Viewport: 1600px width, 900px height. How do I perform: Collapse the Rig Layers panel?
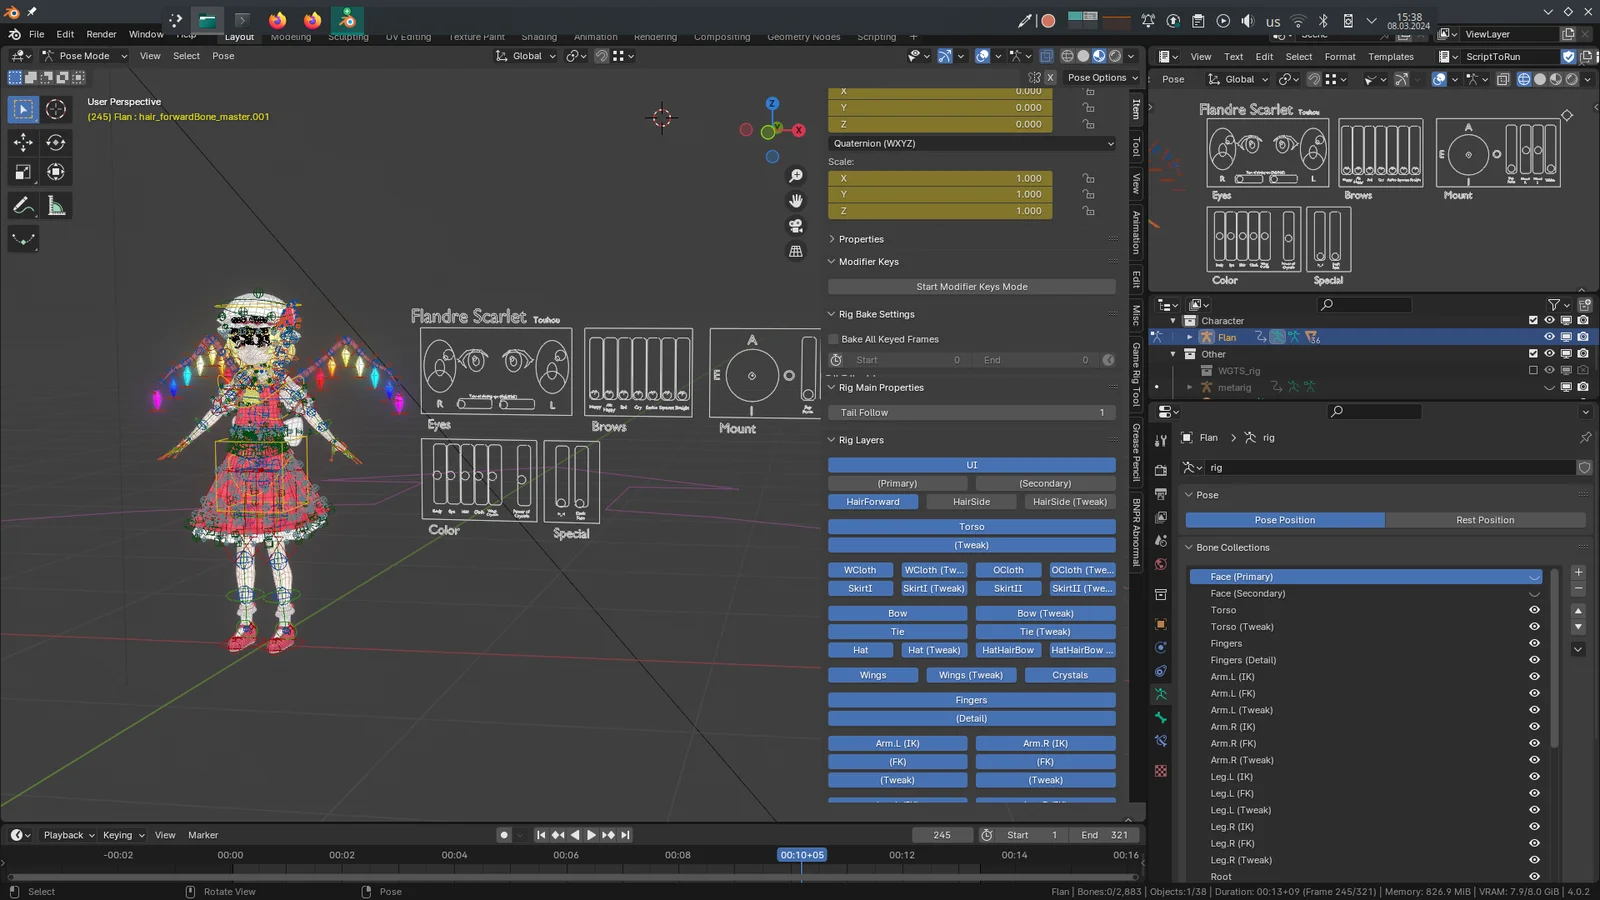click(x=860, y=440)
